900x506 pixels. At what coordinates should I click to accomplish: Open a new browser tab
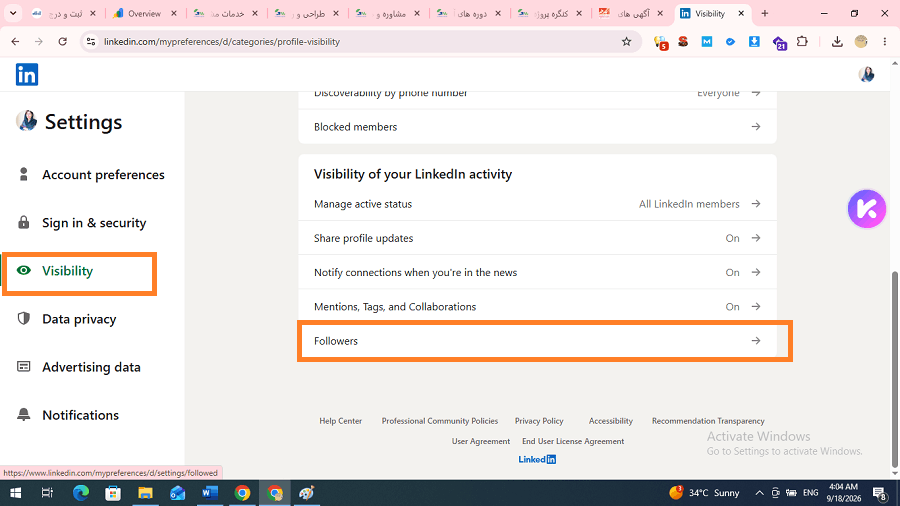(765, 13)
